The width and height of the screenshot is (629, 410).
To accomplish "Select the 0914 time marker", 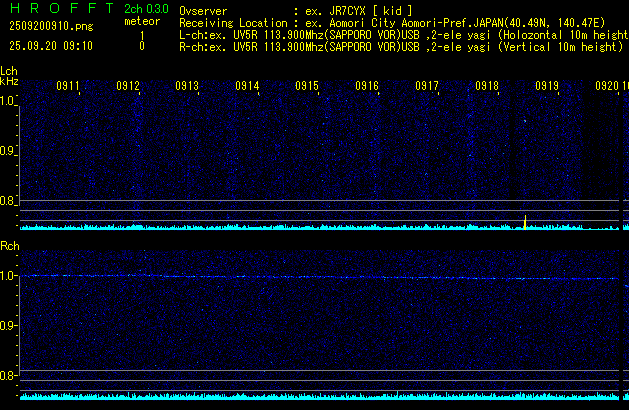I will 247,86.
